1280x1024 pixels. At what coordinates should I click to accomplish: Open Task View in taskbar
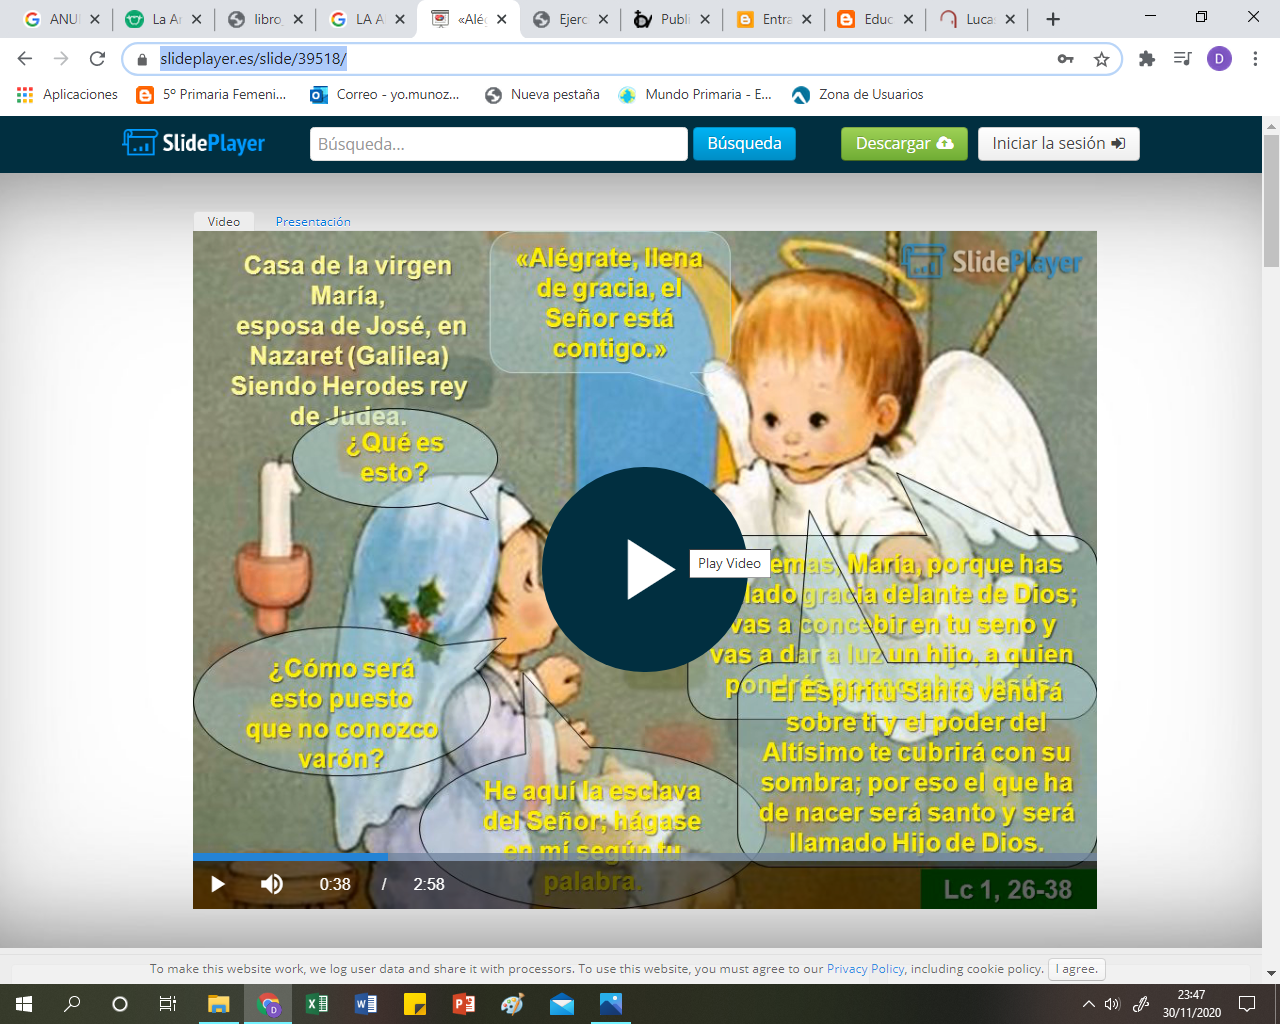point(168,1004)
